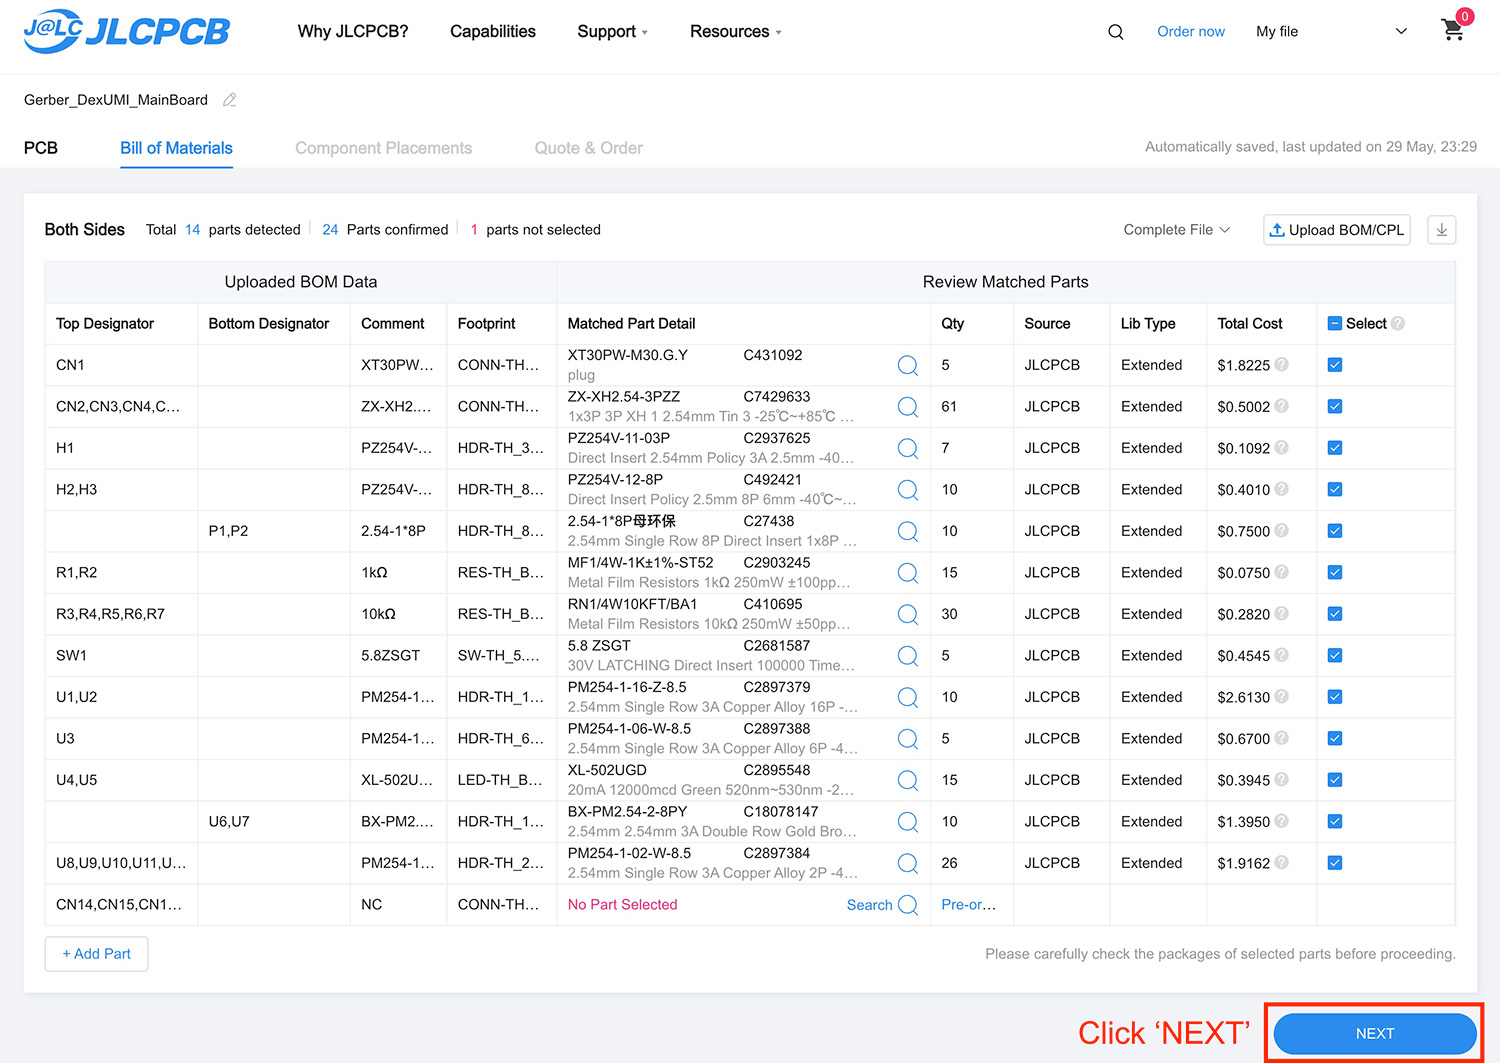Search replacement for PM254-1-16-Z-8.5 part
Image resolution: width=1500 pixels, height=1063 pixels.
(908, 697)
